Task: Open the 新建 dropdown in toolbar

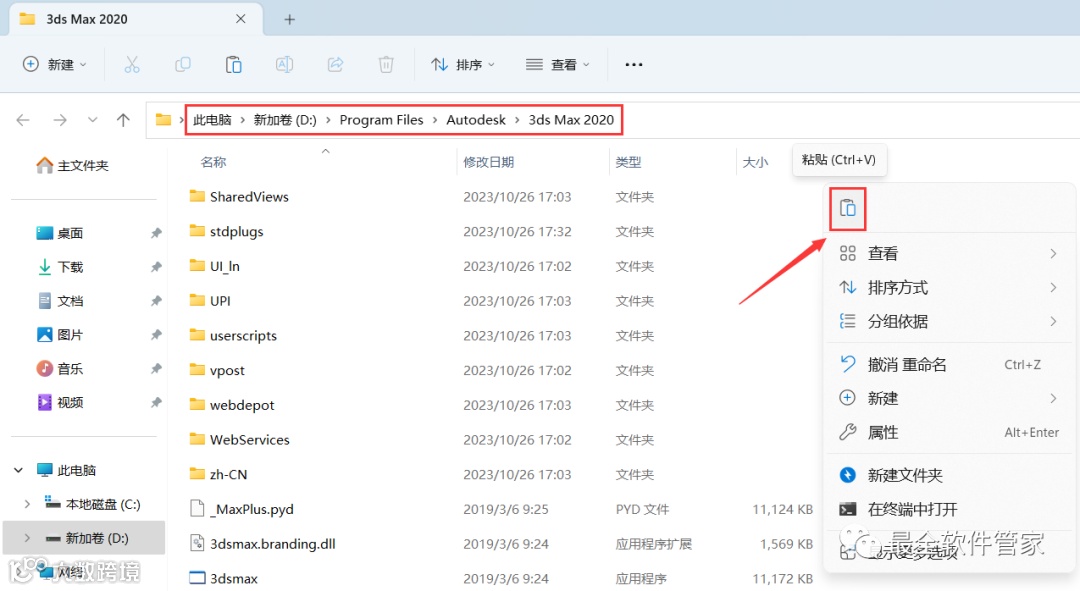Action: [x=54, y=65]
